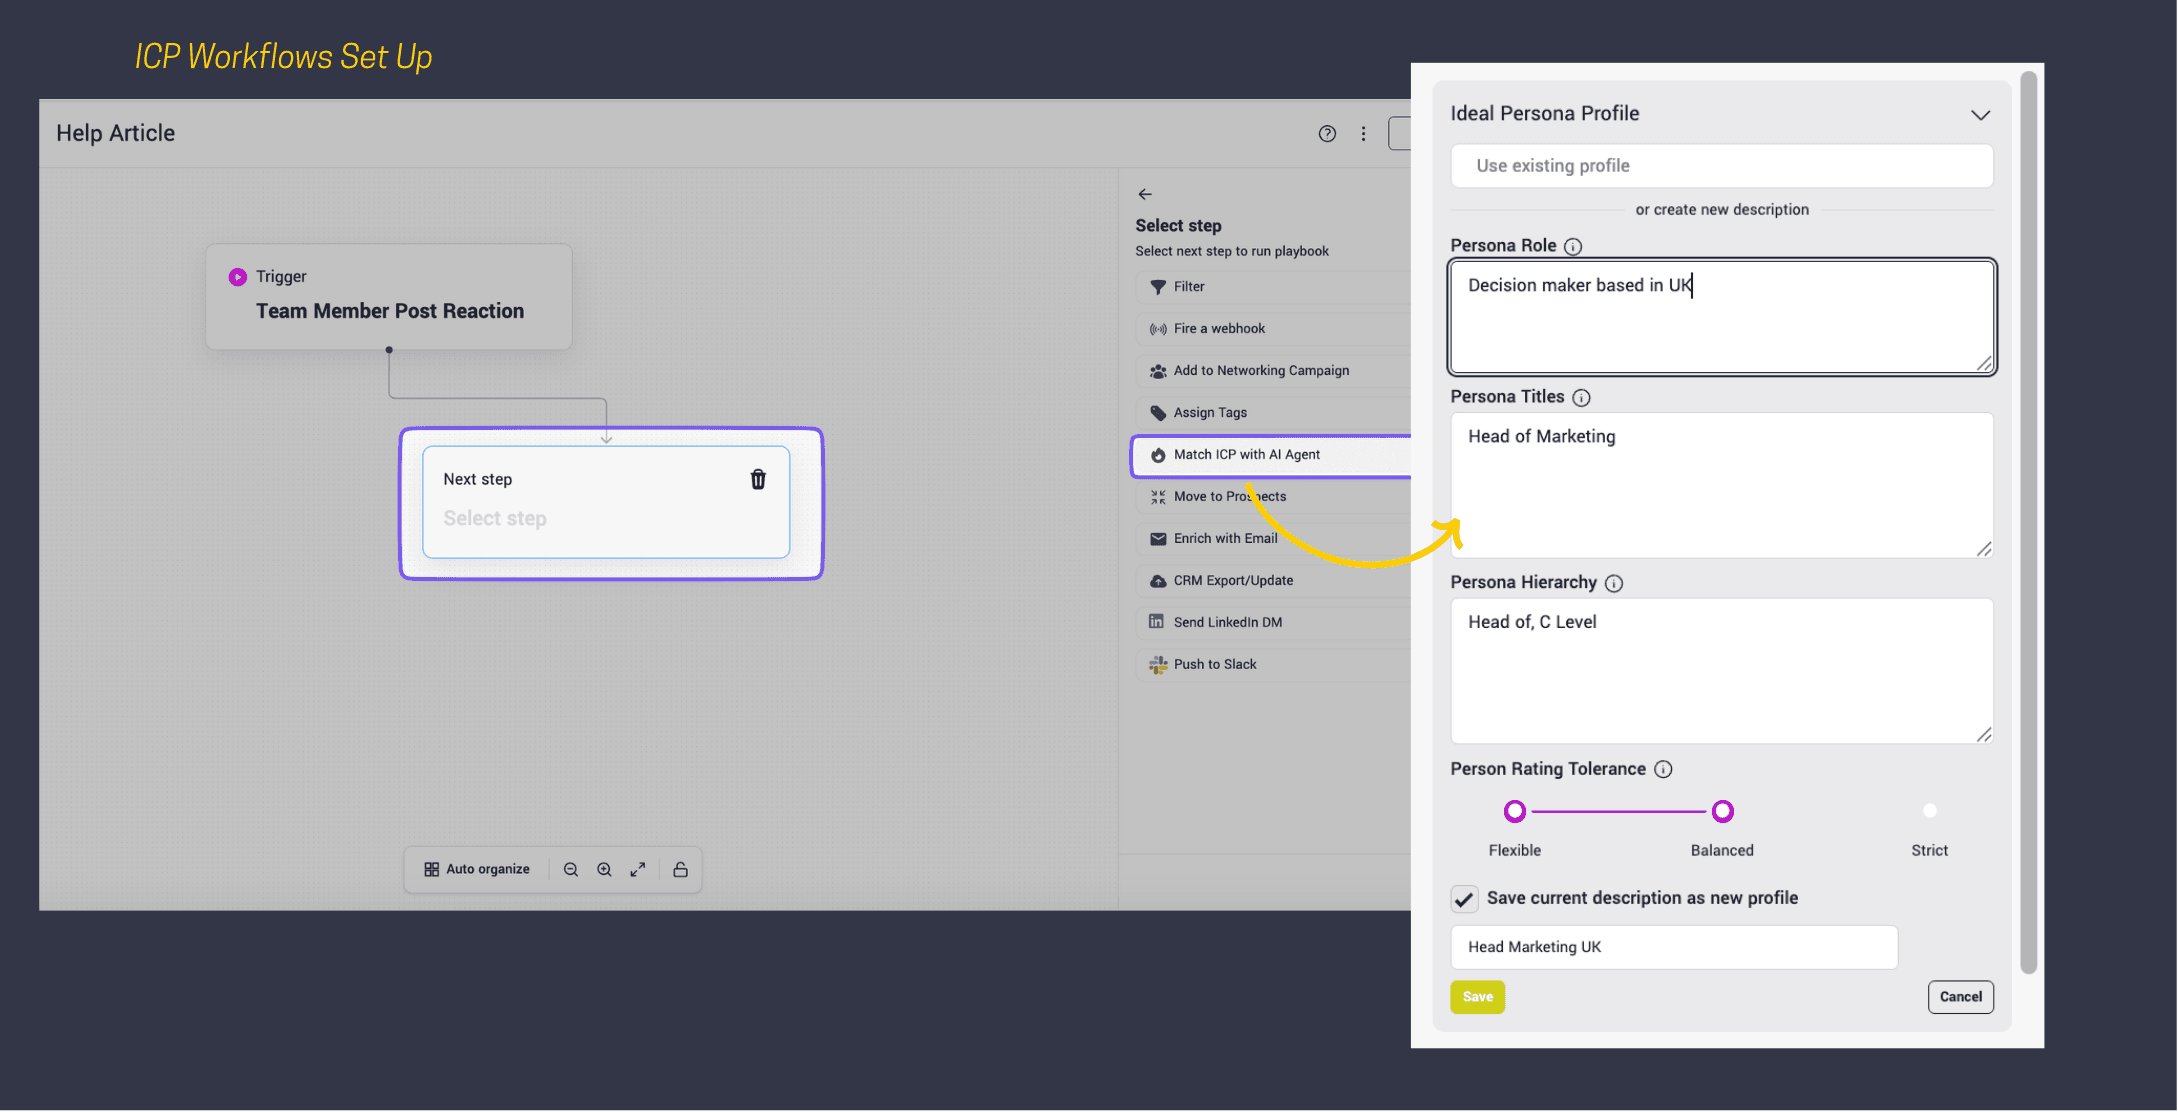Click the Persona Titles text field
Image resolution: width=2178 pixels, height=1112 pixels.
pyautogui.click(x=1721, y=485)
